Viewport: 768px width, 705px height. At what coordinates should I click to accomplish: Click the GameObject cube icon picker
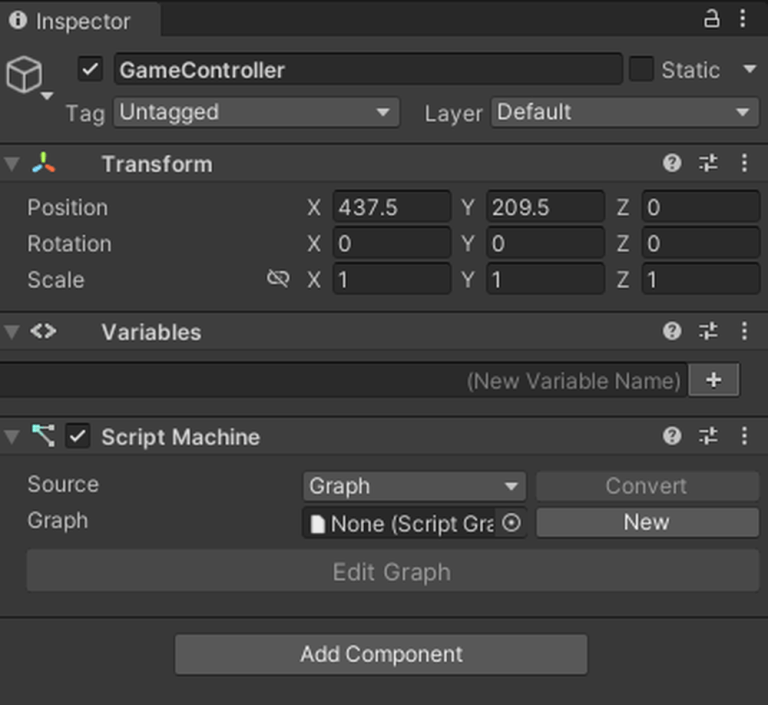coord(25,75)
